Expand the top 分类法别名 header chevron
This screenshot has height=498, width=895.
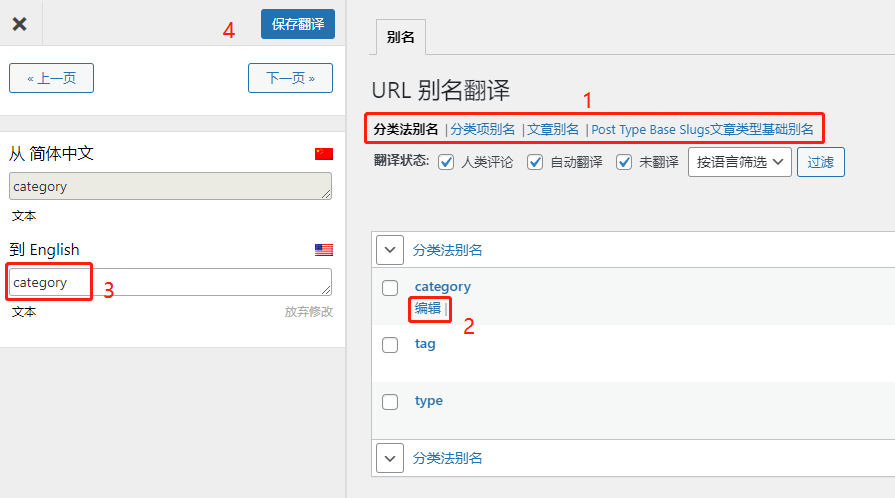coord(390,250)
